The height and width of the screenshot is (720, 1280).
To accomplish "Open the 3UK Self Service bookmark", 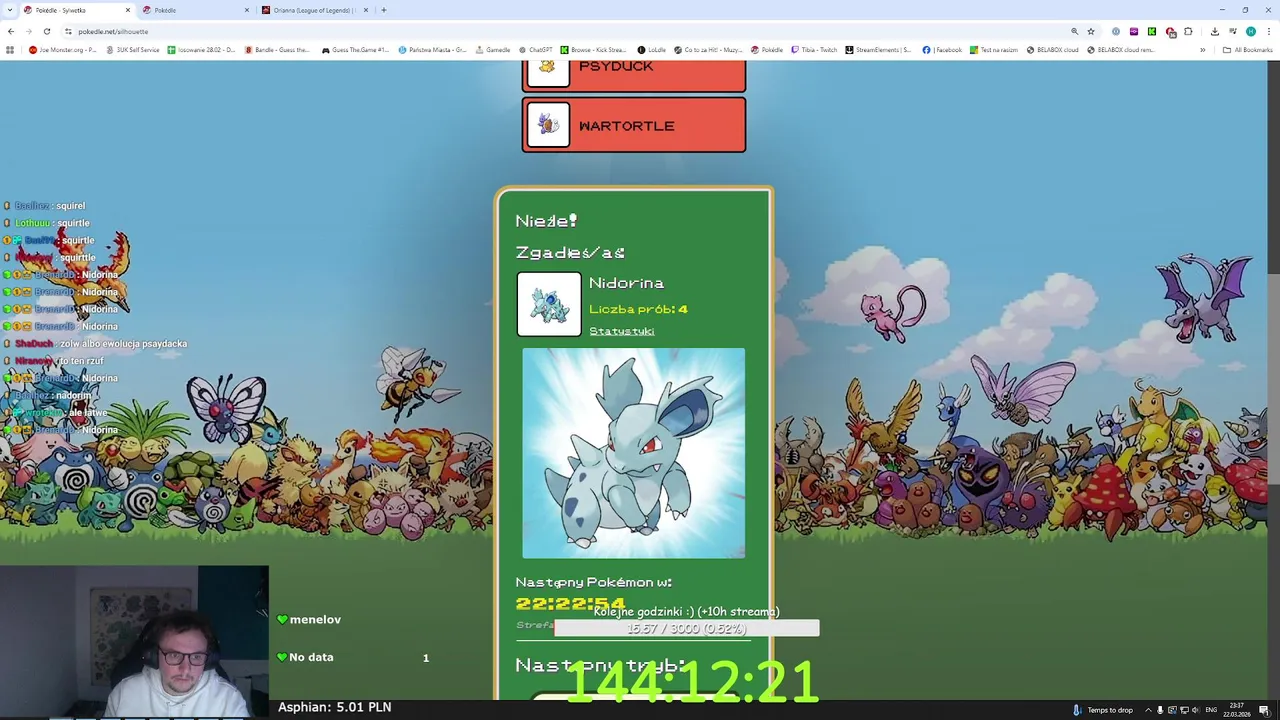I will (132, 50).
